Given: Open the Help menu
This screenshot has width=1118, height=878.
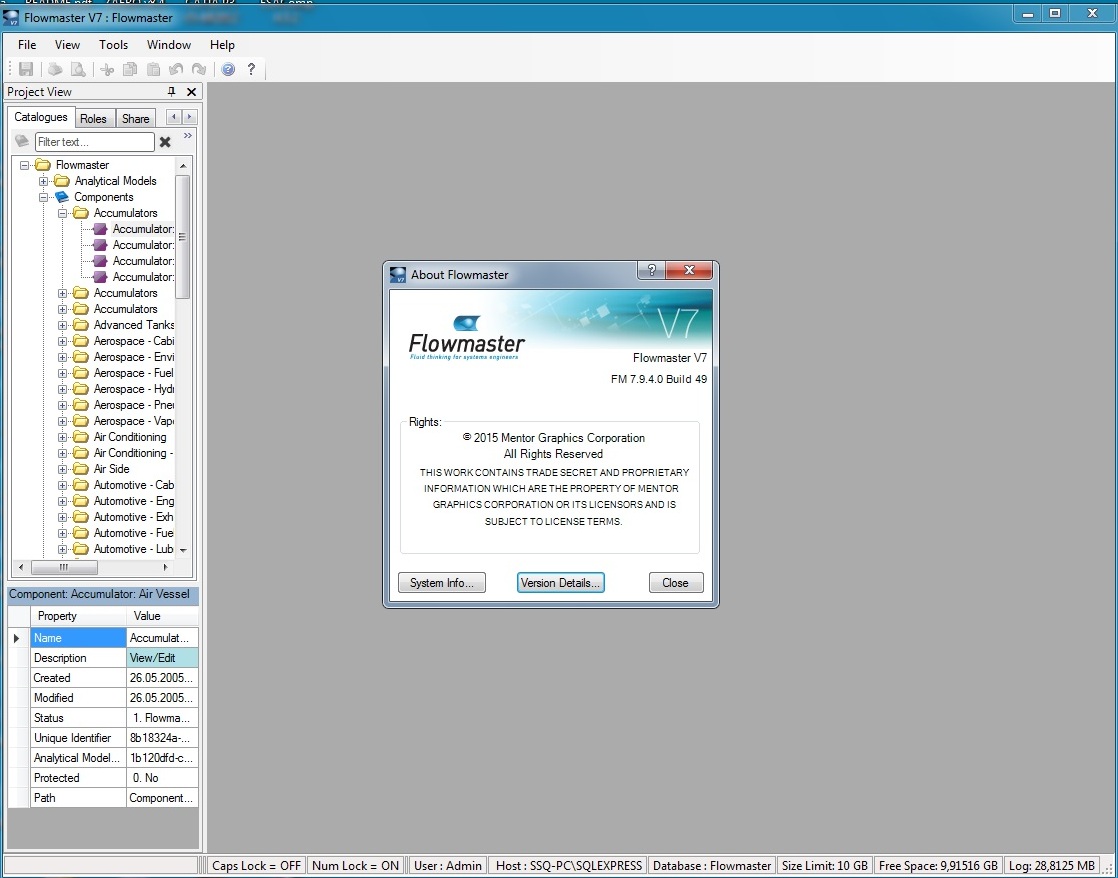Looking at the screenshot, I should [x=222, y=45].
